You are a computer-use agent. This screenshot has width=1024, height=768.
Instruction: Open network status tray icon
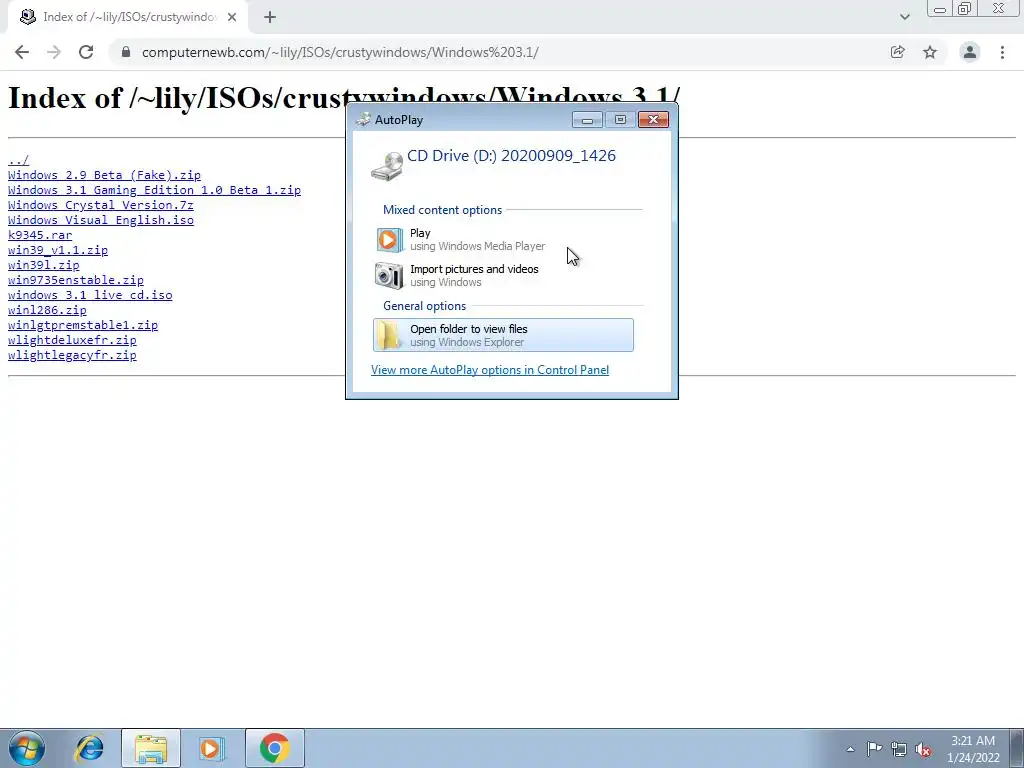899,749
